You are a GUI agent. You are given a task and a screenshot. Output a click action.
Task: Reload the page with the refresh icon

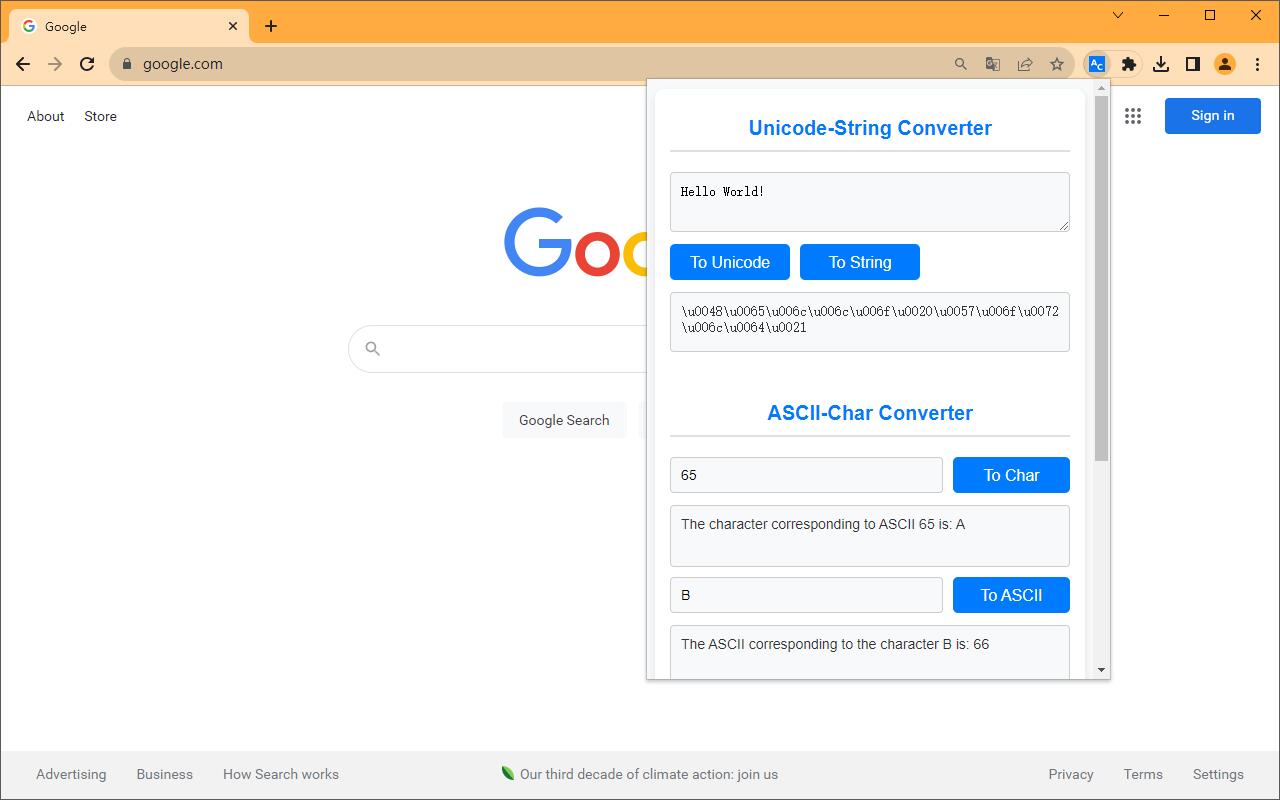pos(87,63)
